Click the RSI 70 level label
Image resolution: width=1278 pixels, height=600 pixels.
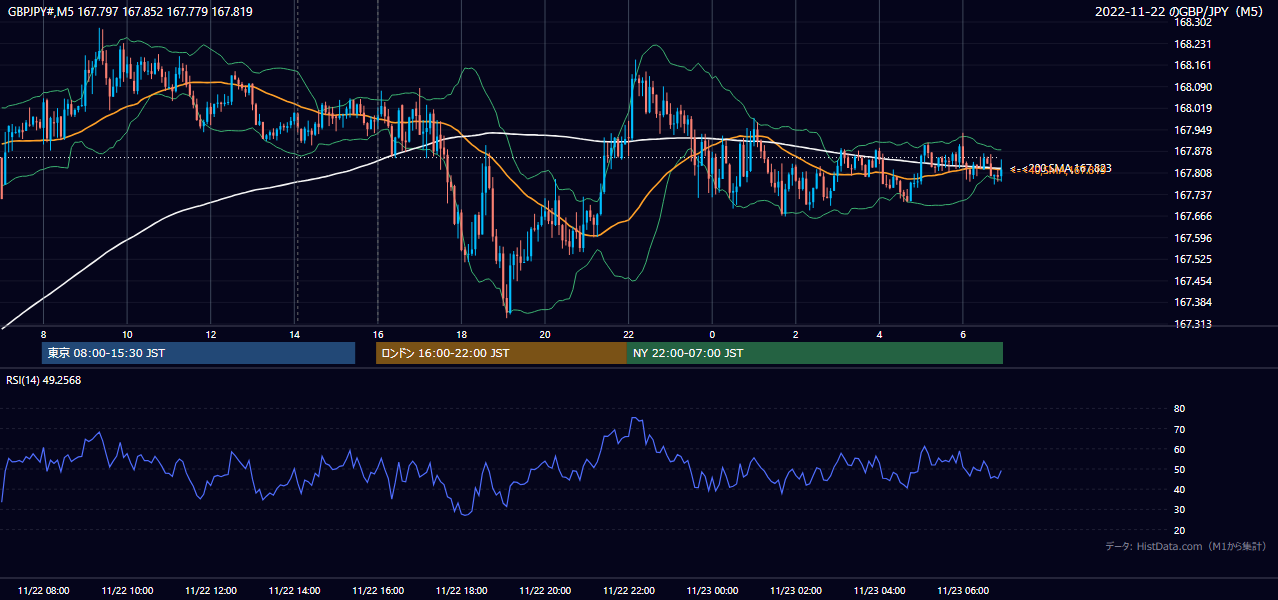click(x=1179, y=429)
